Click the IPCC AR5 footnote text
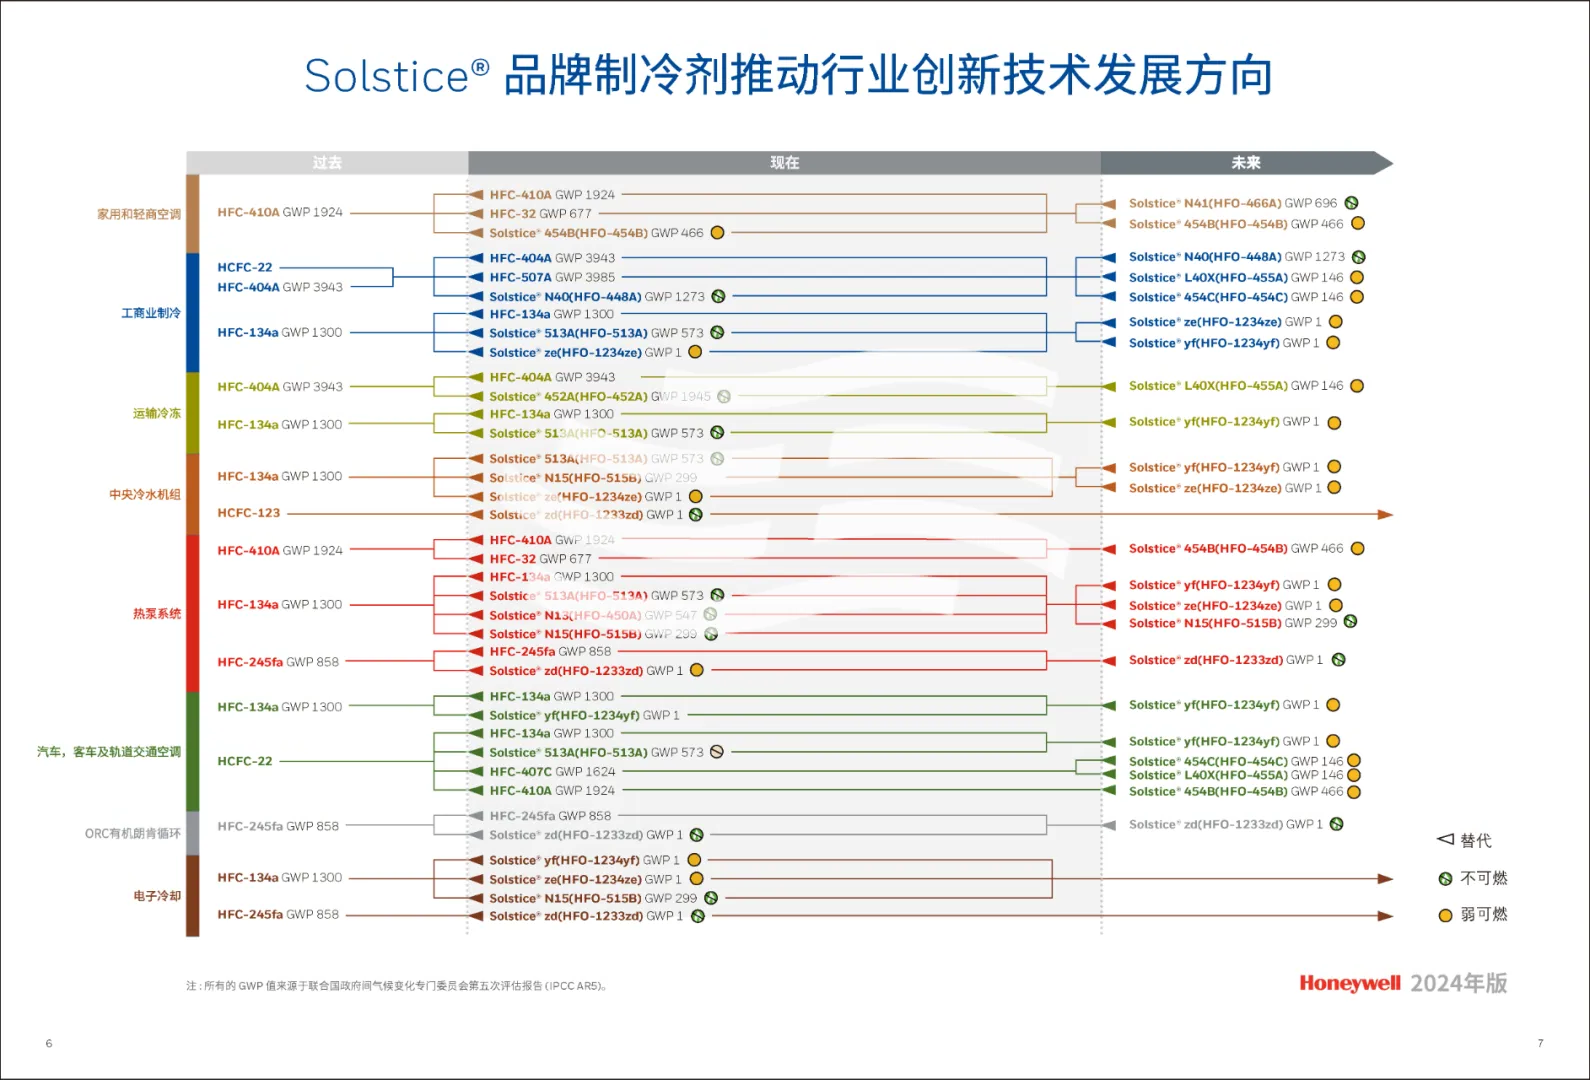The width and height of the screenshot is (1590, 1080). (x=396, y=986)
